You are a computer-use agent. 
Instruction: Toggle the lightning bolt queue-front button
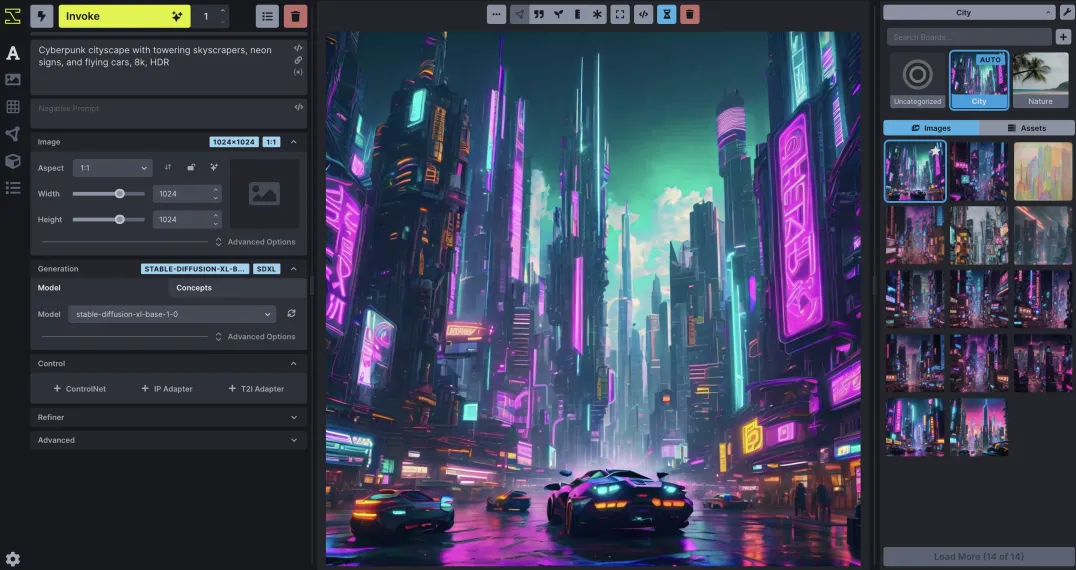[x=42, y=16]
